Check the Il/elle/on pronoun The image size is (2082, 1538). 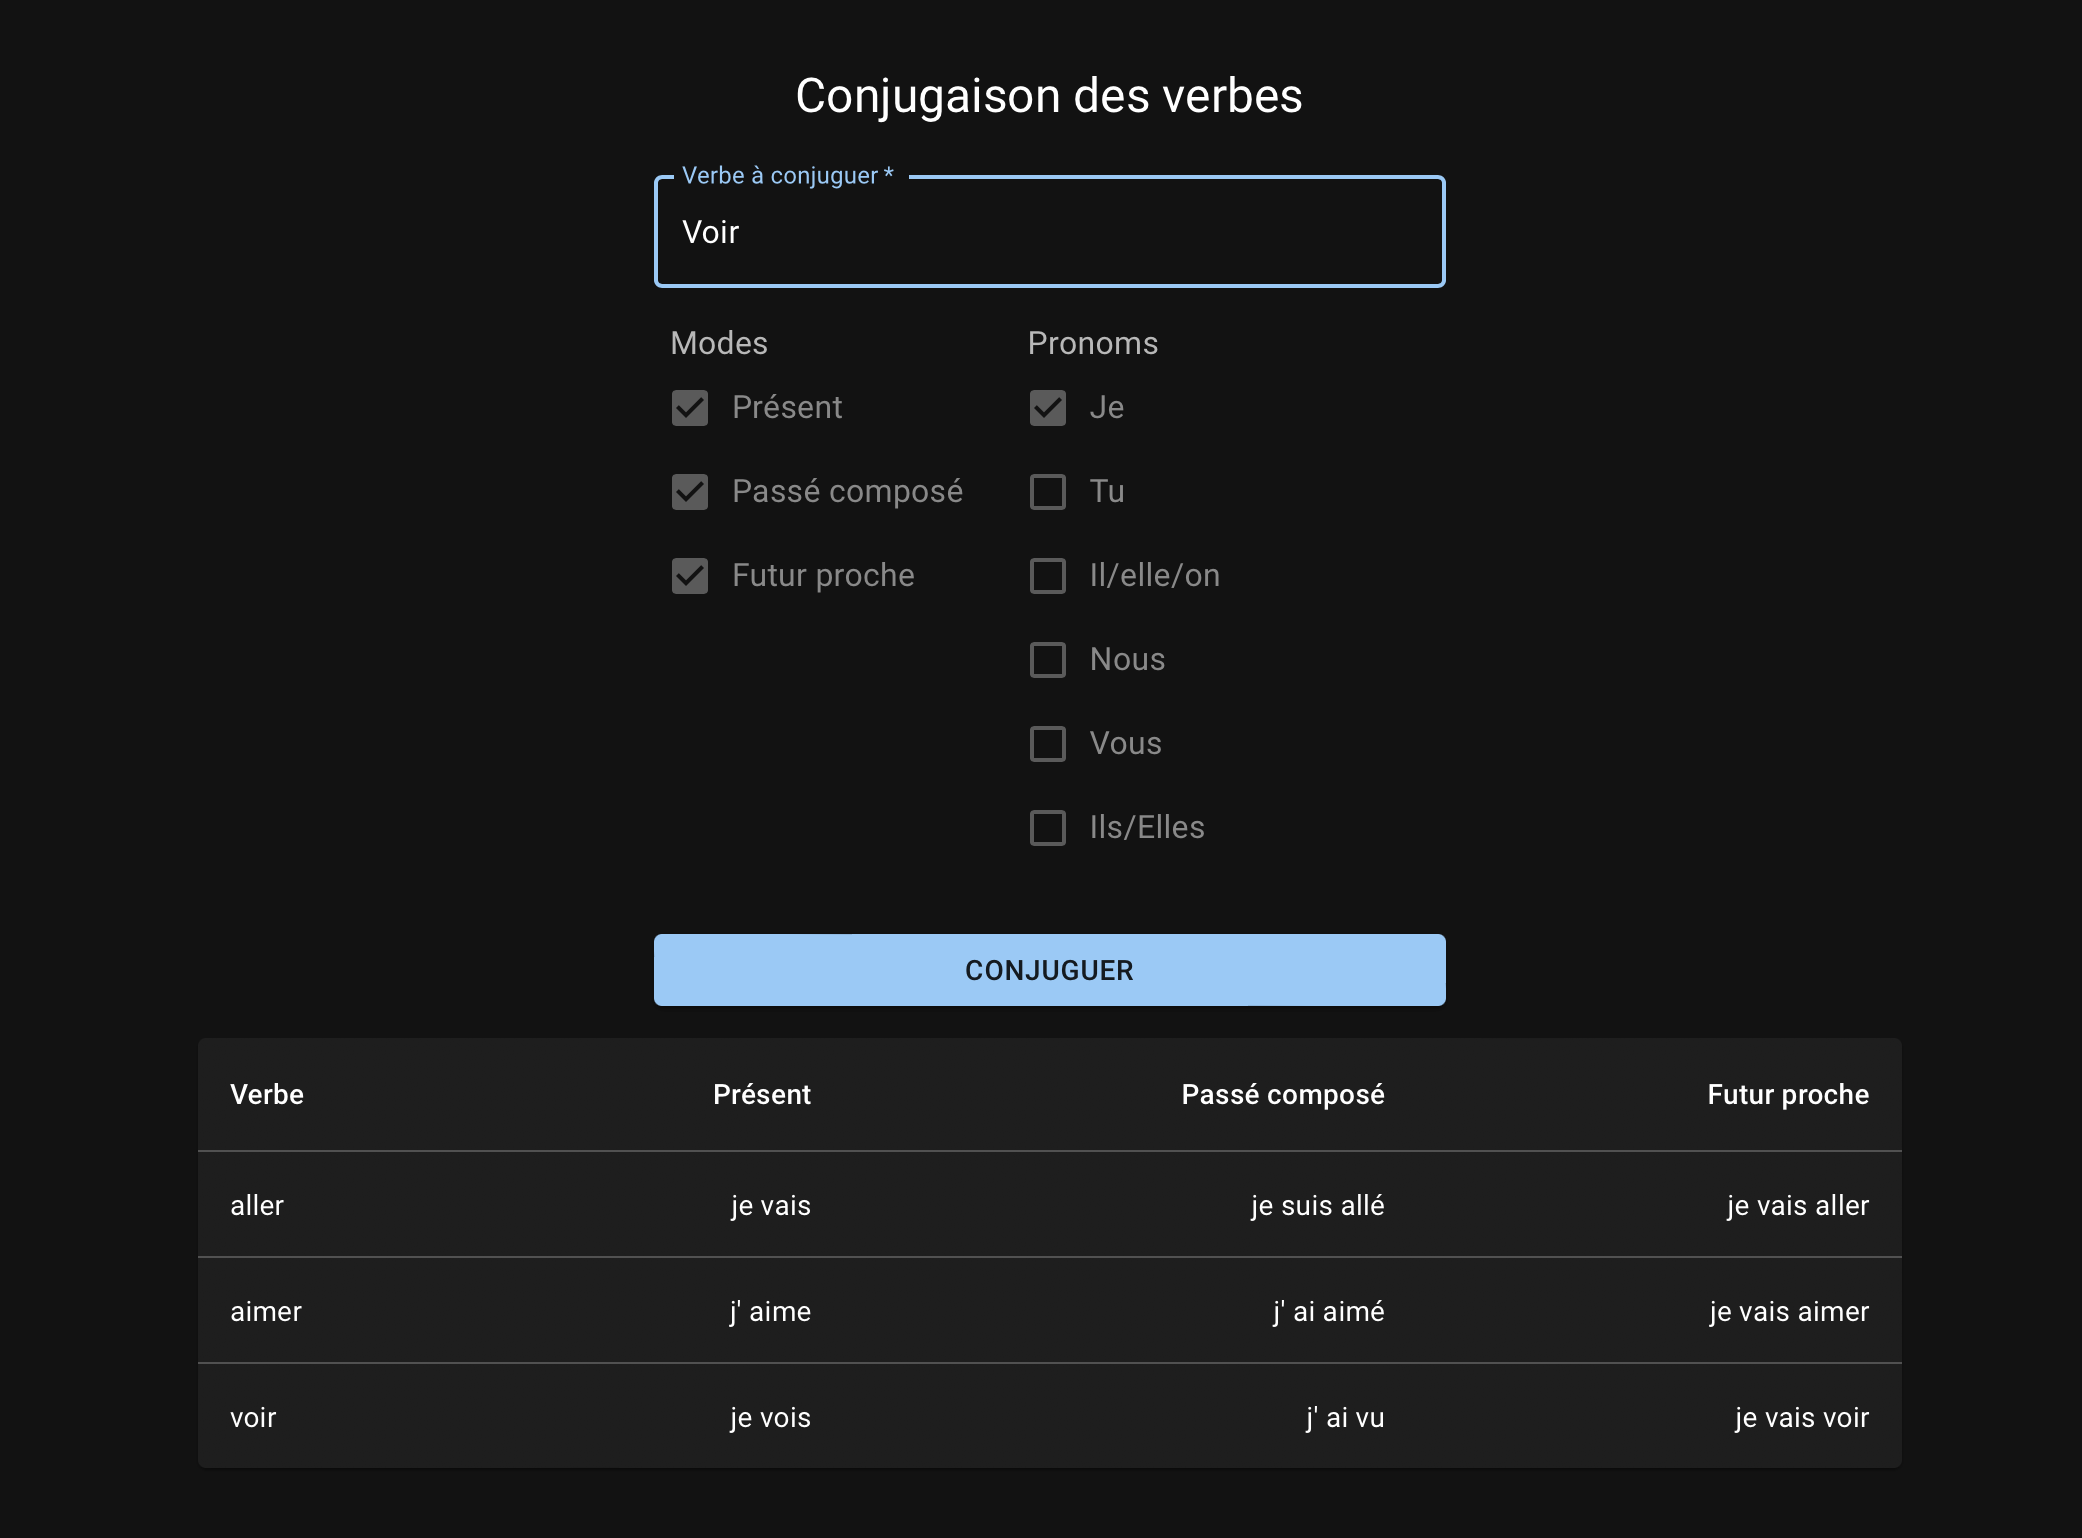pyautogui.click(x=1048, y=576)
